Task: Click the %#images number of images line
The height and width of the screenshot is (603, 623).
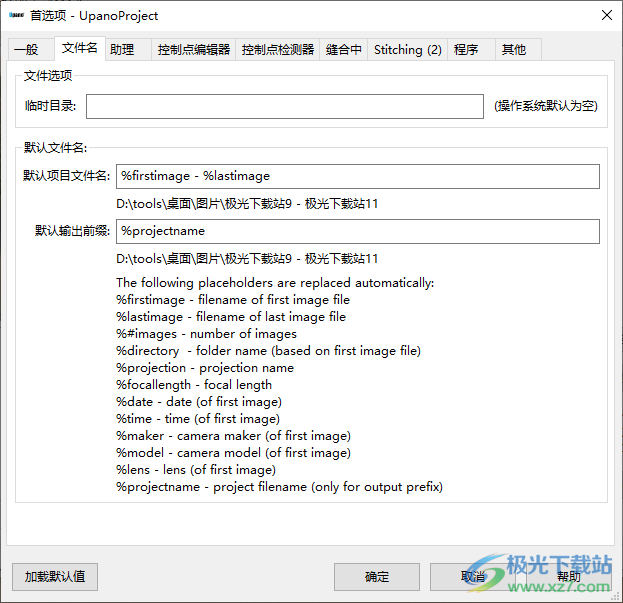Action: coord(206,334)
